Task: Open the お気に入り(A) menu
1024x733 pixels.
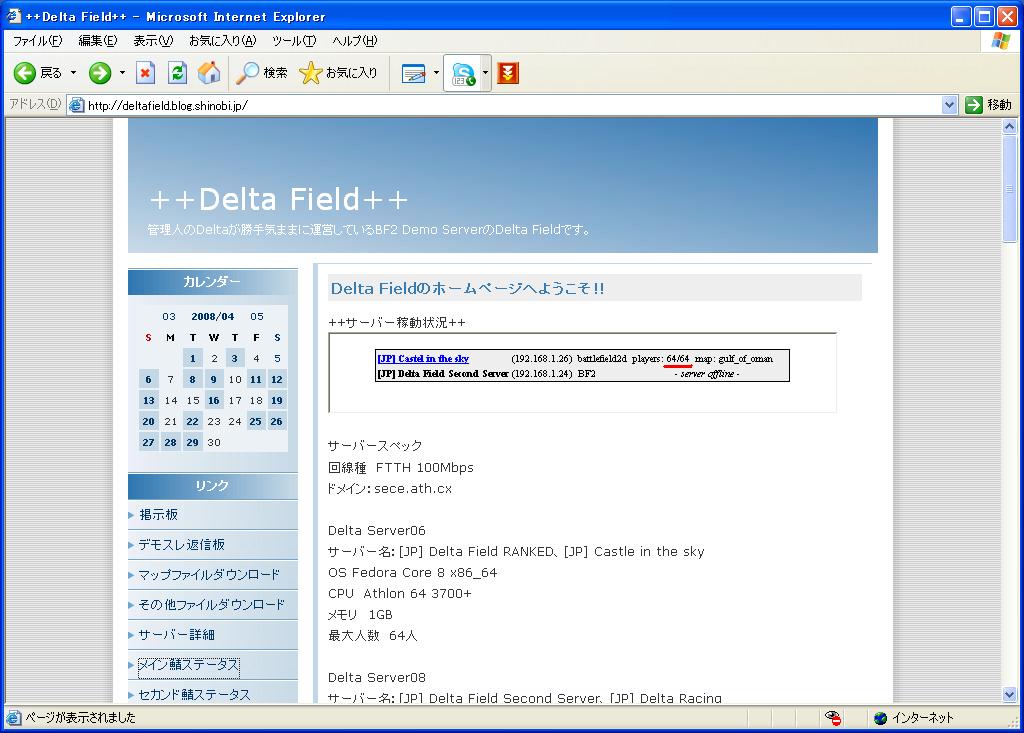Action: pyautogui.click(x=223, y=41)
